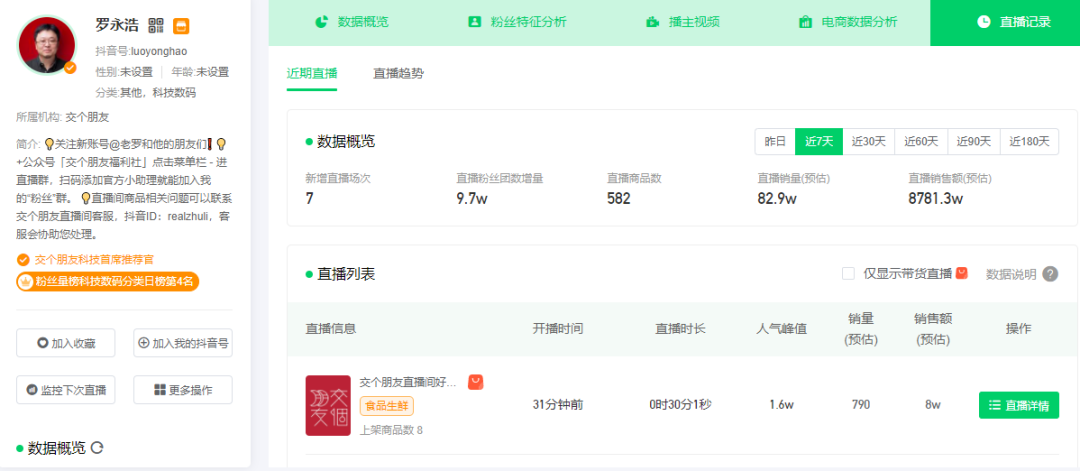Select the 近7天 time range
Viewport: 1080px width, 471px height.
point(819,142)
